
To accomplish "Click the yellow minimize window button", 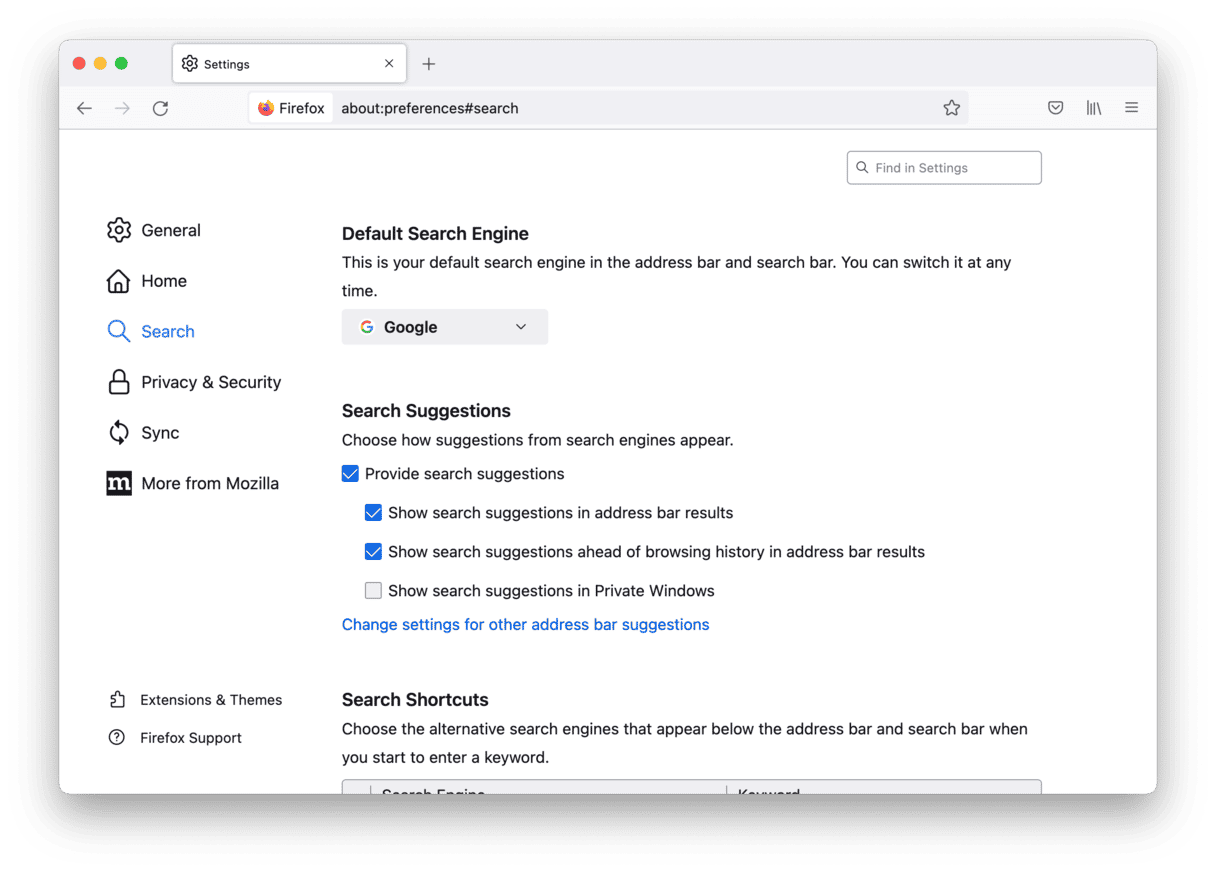I will point(100,64).
